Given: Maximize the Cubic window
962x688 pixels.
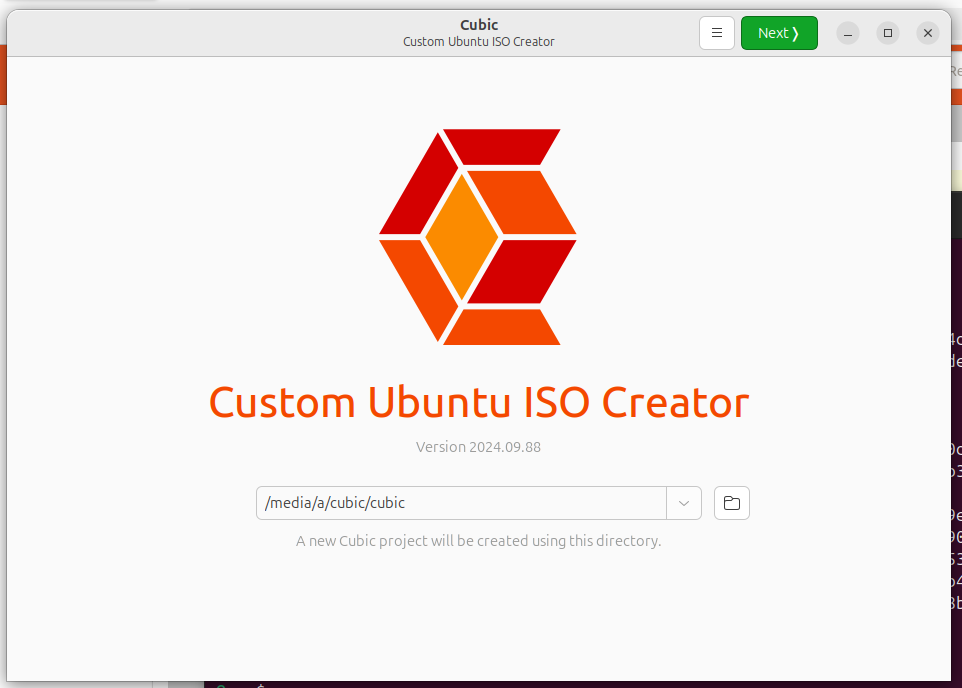Looking at the screenshot, I should point(888,33).
